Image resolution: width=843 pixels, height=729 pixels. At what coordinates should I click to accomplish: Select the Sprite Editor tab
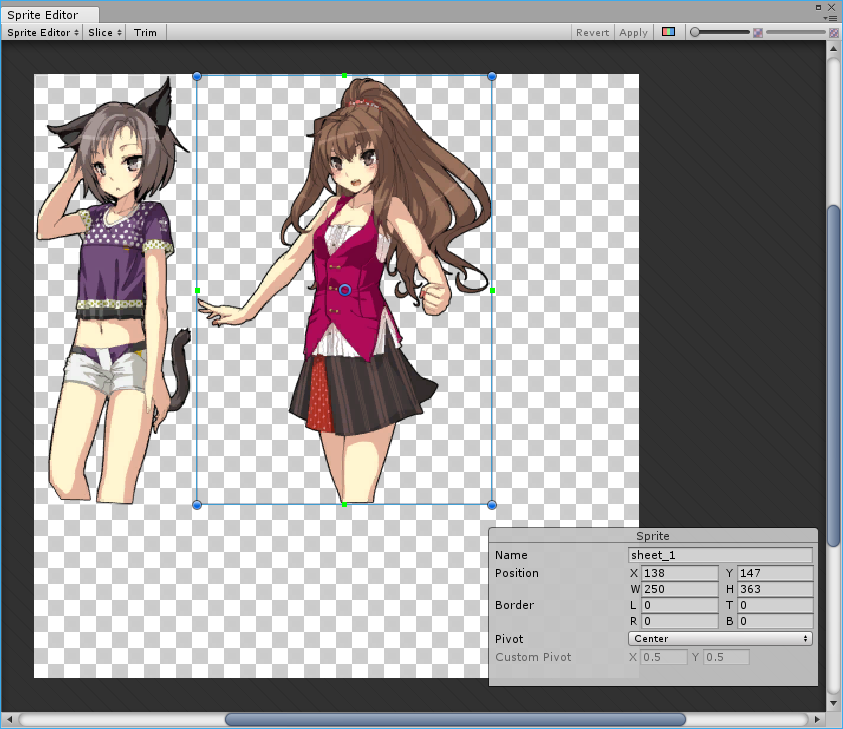pyautogui.click(x=50, y=15)
